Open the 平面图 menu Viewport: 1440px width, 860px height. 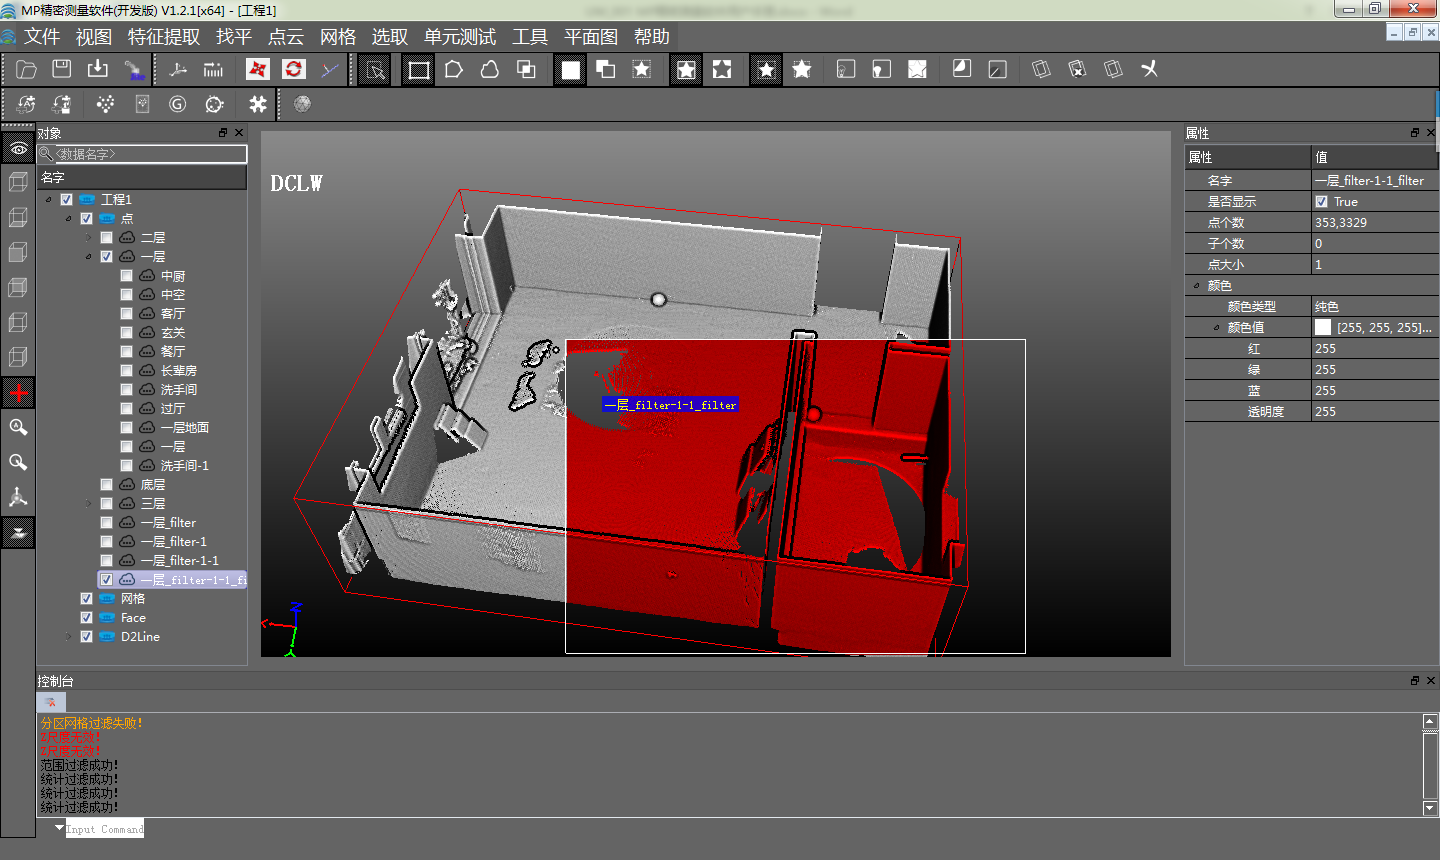pos(591,37)
